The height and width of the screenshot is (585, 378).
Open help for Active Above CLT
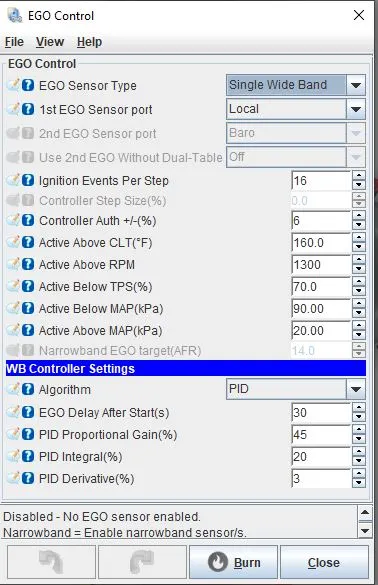click(28, 243)
